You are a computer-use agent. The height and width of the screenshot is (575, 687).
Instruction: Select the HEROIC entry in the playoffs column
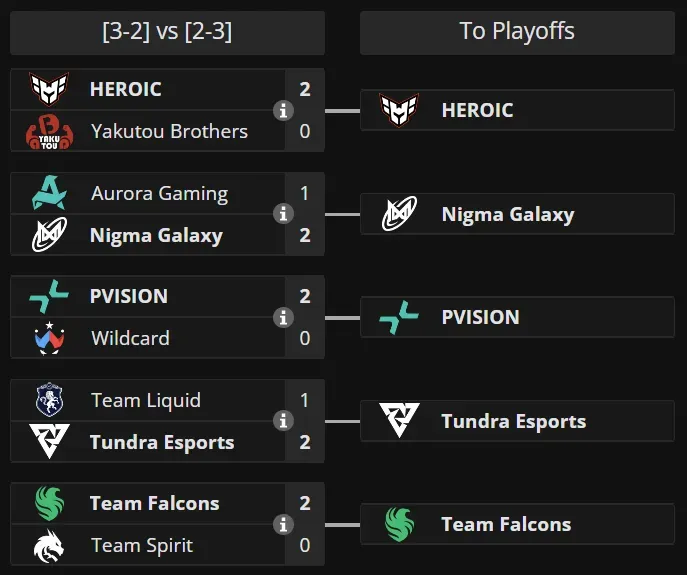pos(477,110)
